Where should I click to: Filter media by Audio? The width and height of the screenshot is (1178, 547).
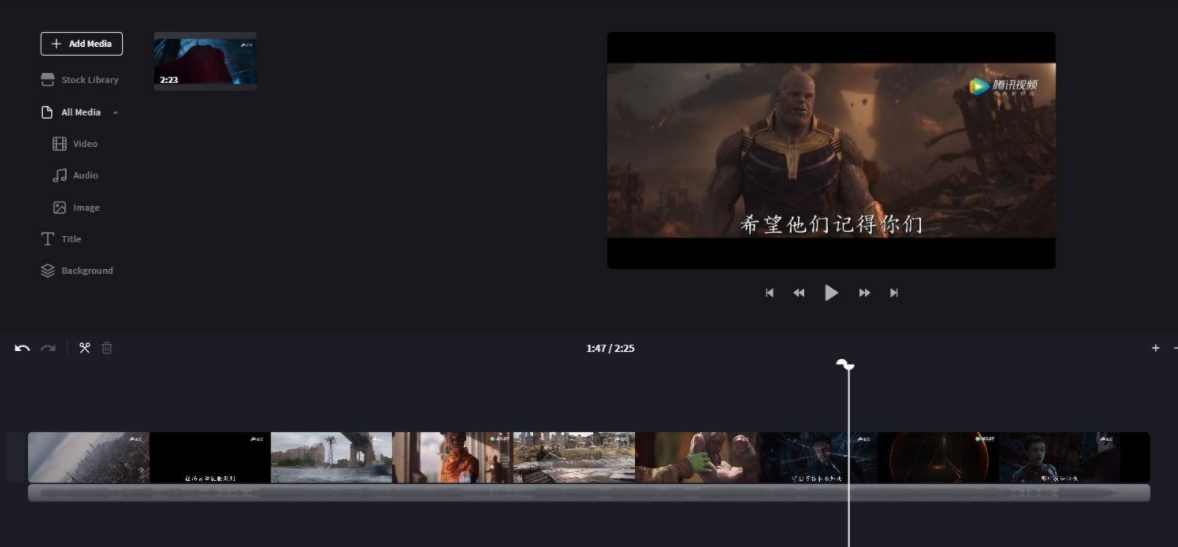click(x=75, y=175)
